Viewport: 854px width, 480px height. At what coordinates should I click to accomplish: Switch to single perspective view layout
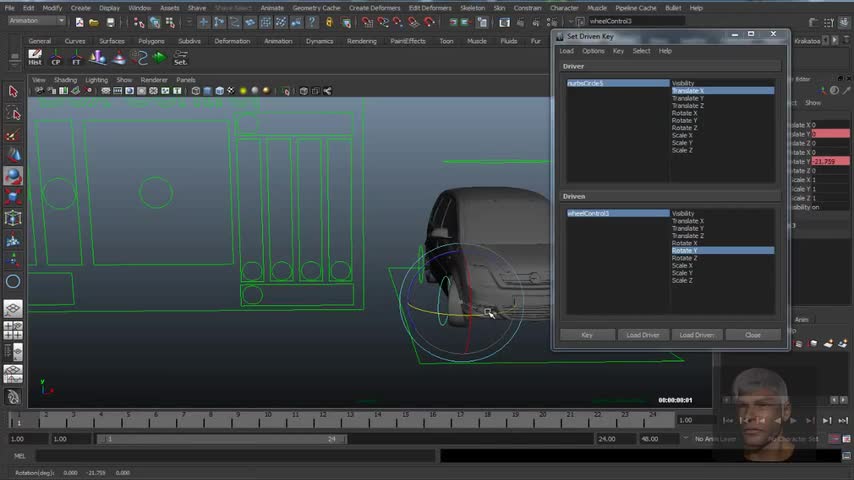tap(13, 309)
